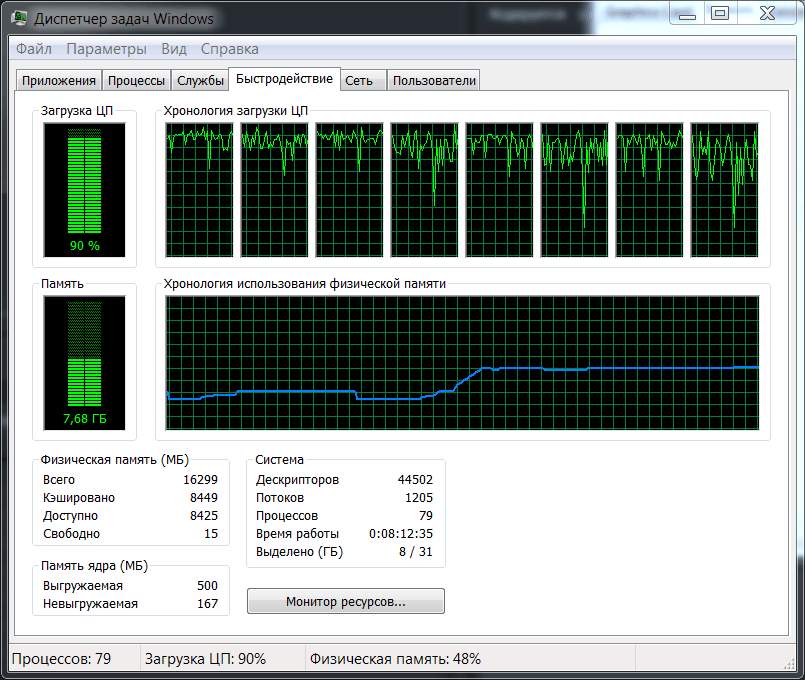Click the Хронология загрузки ЦП group label
The image size is (805, 680).
click(x=236, y=111)
